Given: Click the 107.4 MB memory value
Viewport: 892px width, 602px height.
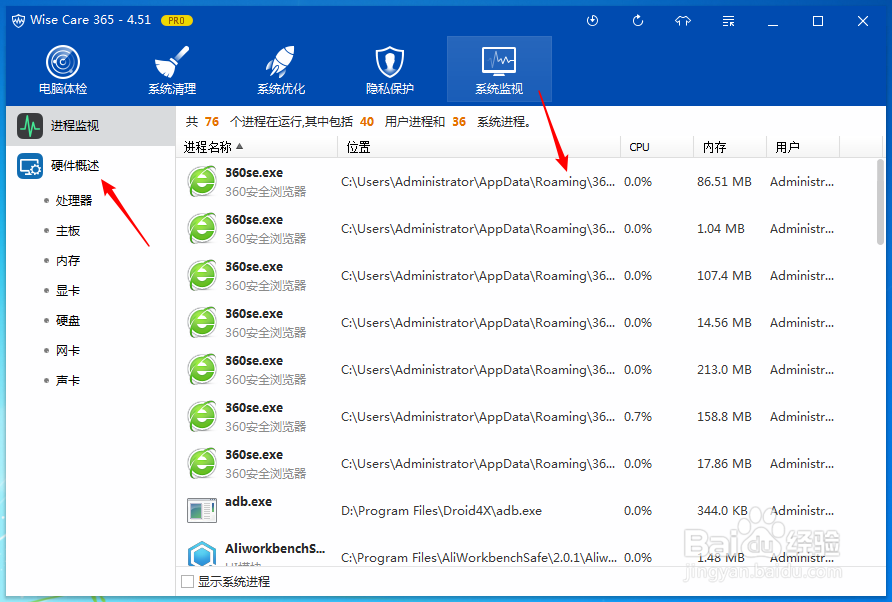Looking at the screenshot, I should coord(724,276).
